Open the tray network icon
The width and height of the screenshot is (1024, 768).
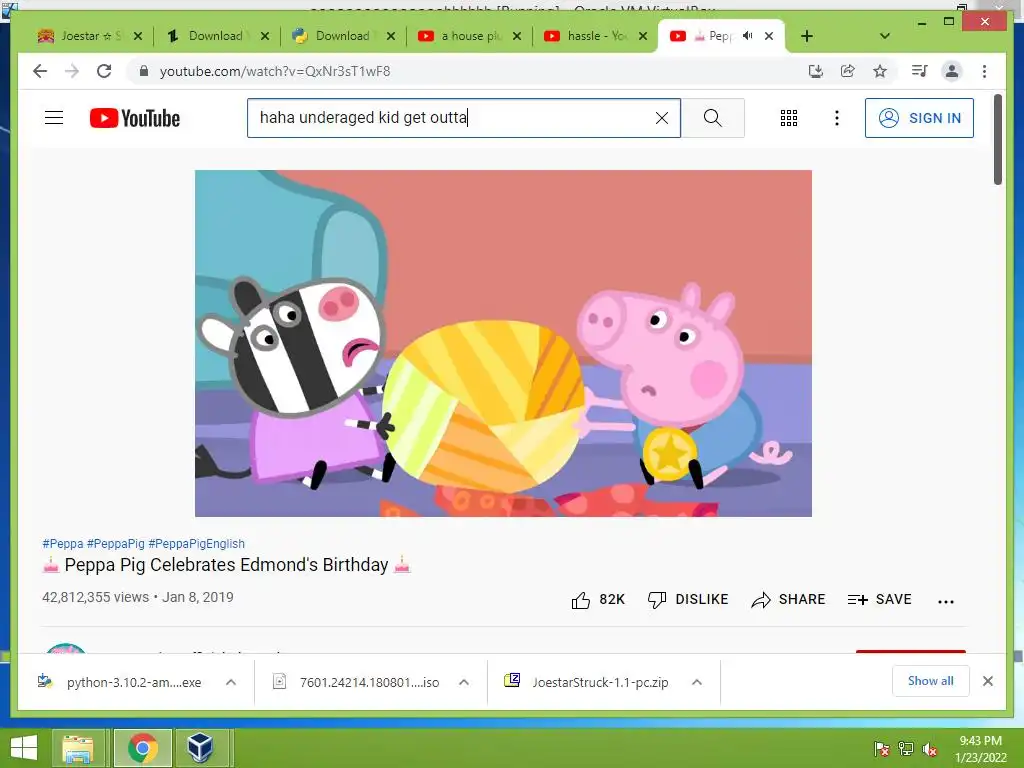pyautogui.click(x=906, y=749)
